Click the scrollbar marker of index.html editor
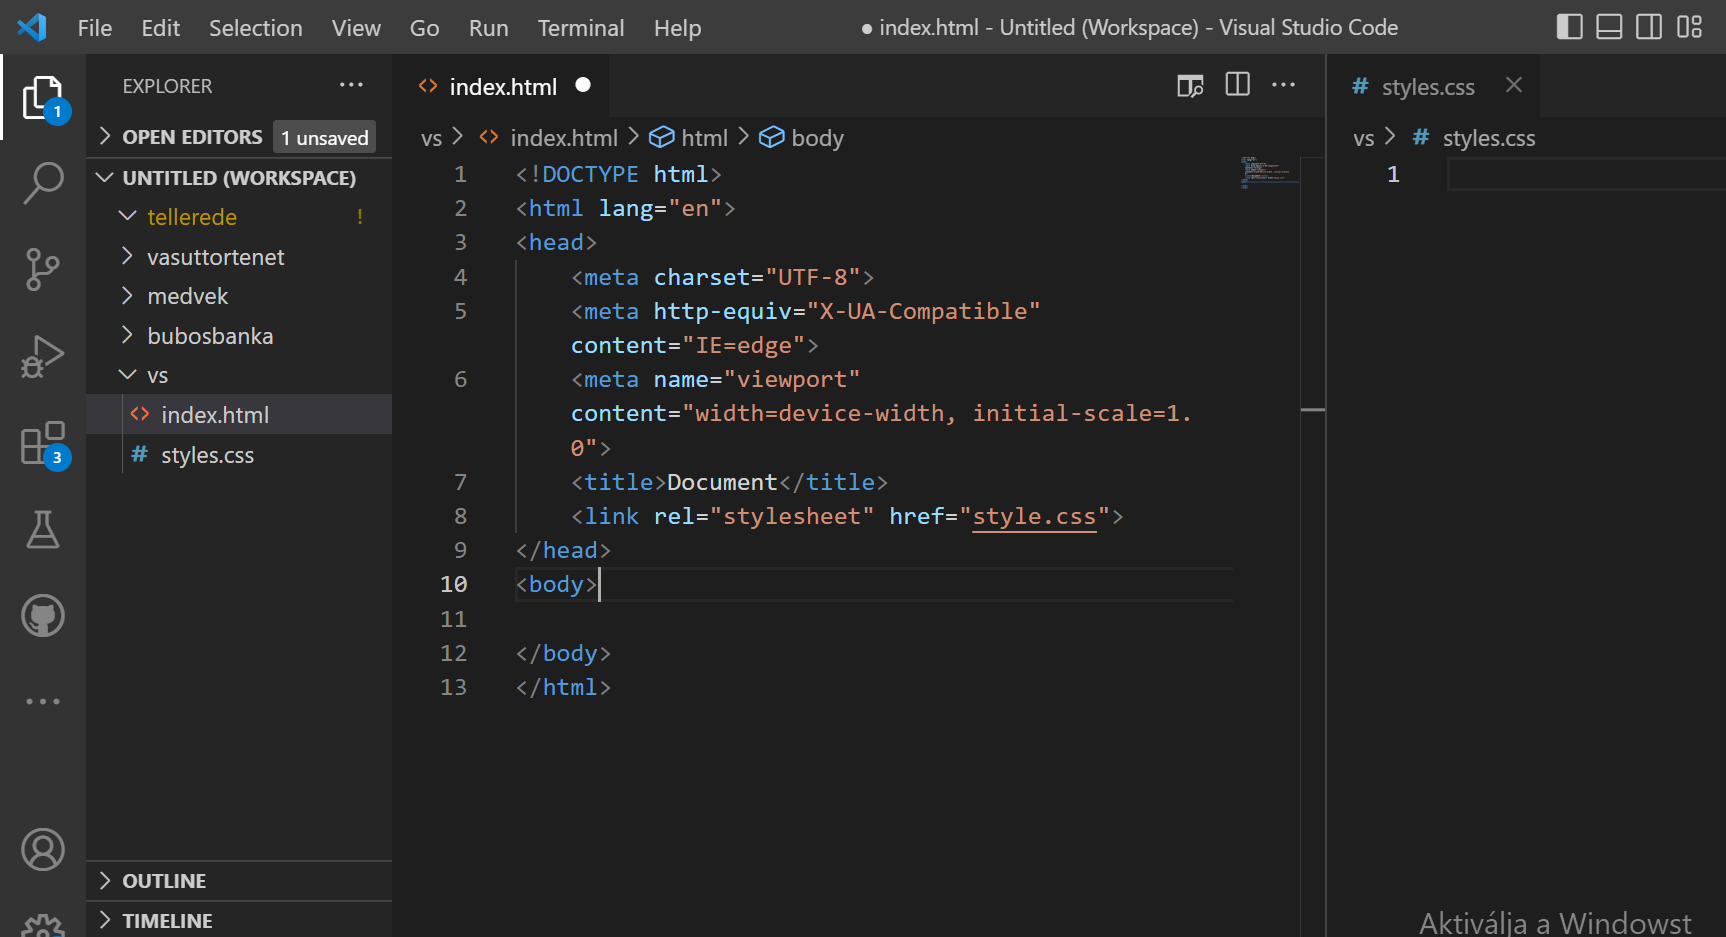Viewport: 1726px width, 937px height. (x=1313, y=410)
